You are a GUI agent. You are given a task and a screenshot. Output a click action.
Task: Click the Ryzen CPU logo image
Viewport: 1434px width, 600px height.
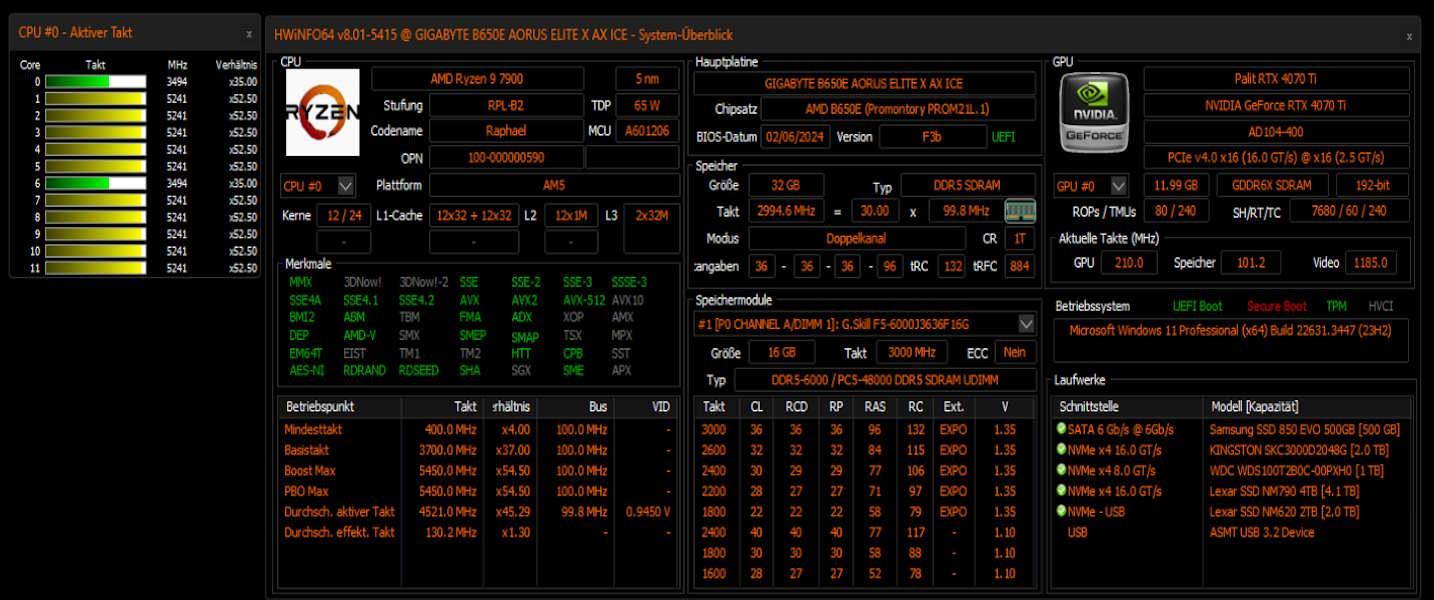click(322, 112)
